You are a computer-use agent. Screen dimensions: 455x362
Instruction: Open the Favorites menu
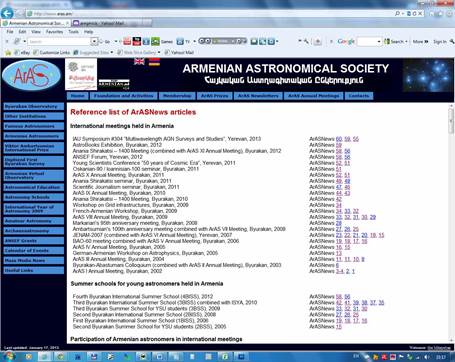54,32
